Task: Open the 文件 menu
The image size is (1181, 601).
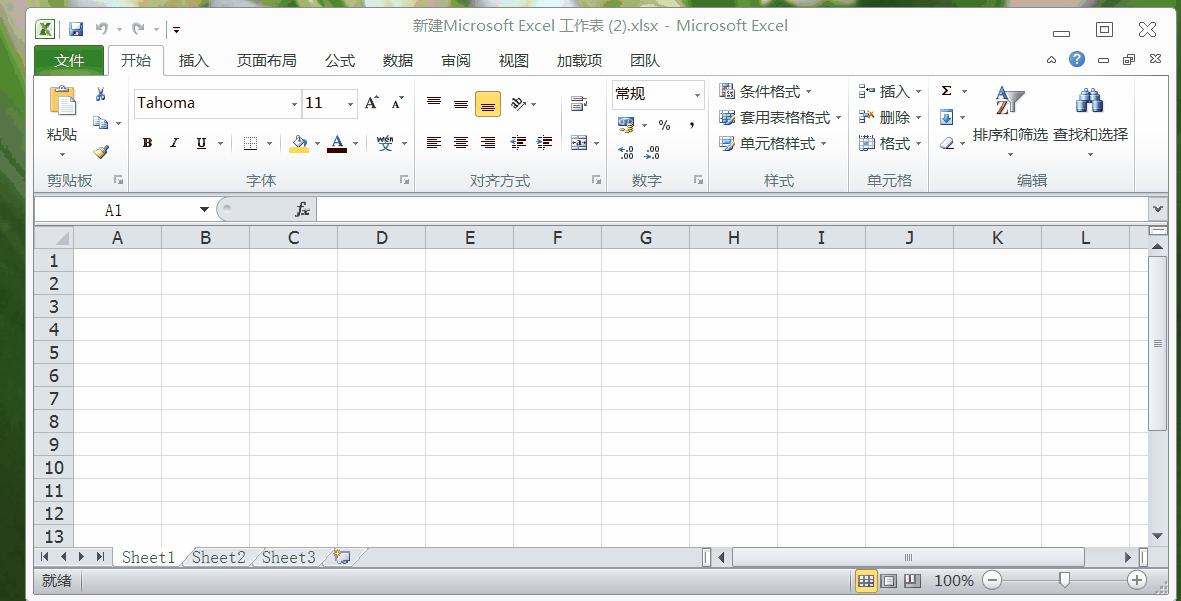Action: click(67, 60)
